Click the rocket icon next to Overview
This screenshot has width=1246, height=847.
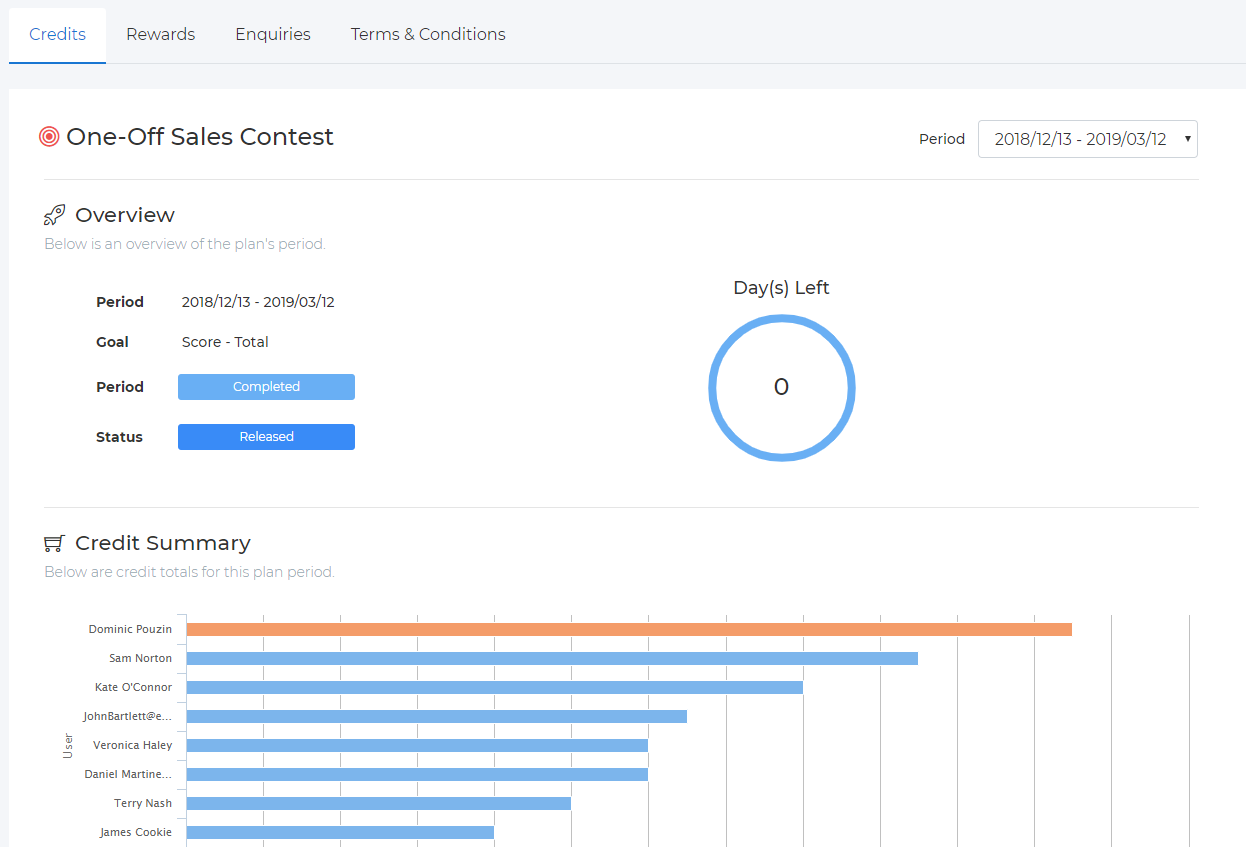point(54,213)
